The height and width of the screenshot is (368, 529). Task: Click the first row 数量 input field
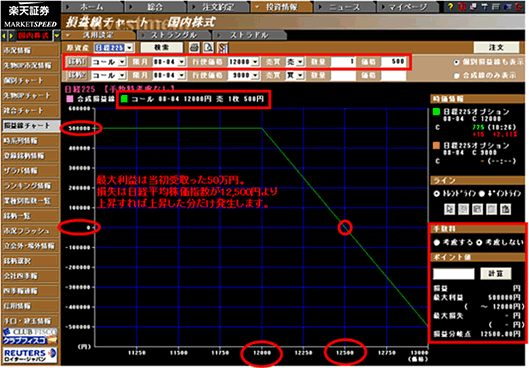pos(343,62)
